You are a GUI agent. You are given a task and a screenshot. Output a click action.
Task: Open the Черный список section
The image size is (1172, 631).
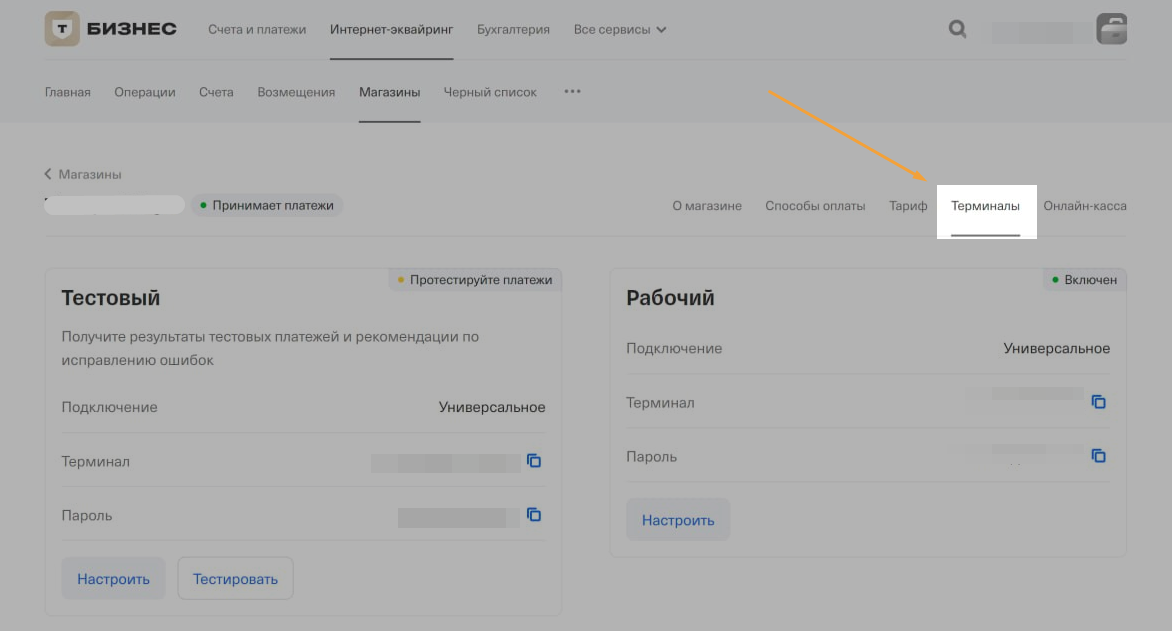tap(490, 91)
